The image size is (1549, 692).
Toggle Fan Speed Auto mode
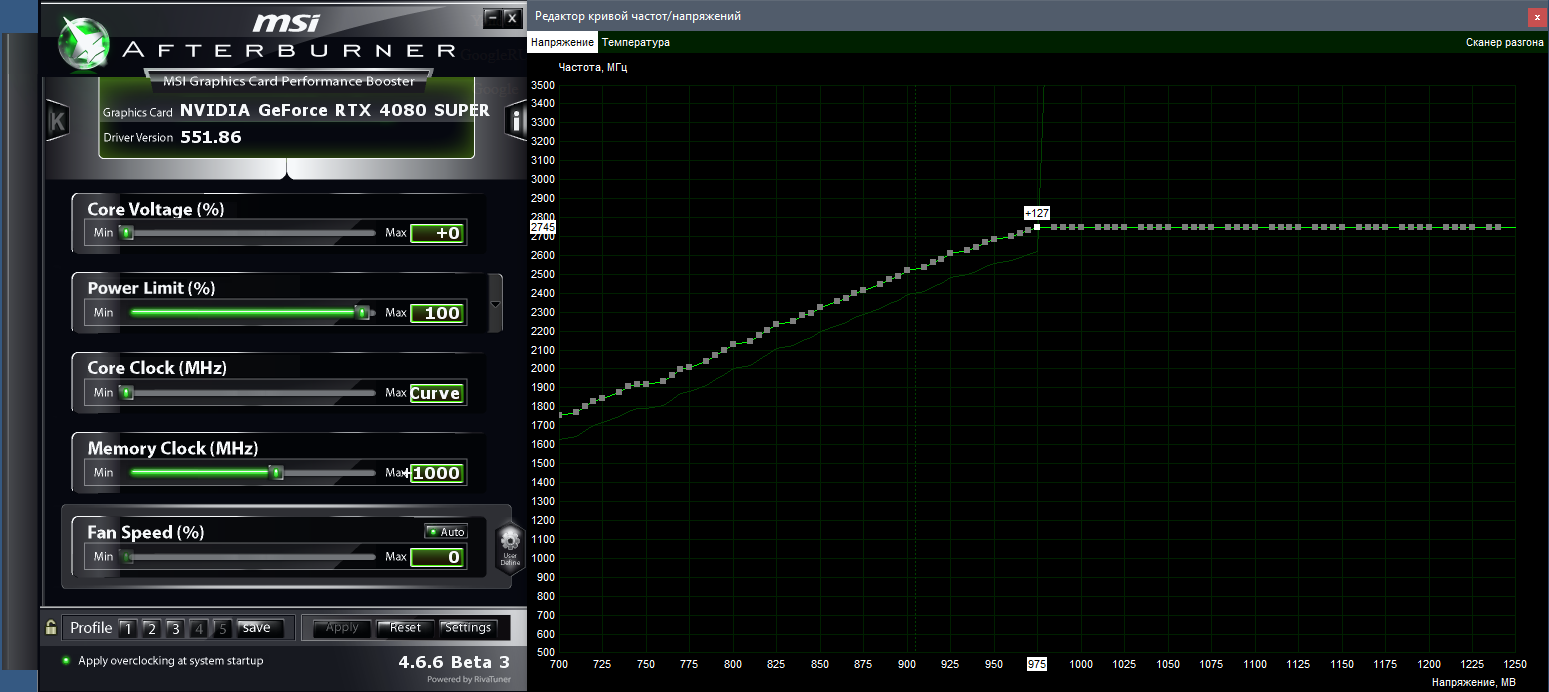(x=446, y=532)
